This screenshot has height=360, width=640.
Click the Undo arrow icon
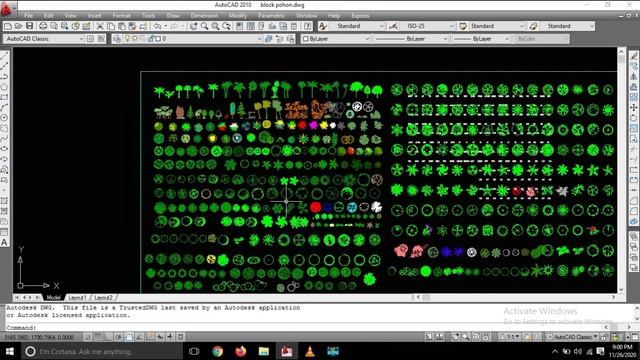[x=157, y=26]
